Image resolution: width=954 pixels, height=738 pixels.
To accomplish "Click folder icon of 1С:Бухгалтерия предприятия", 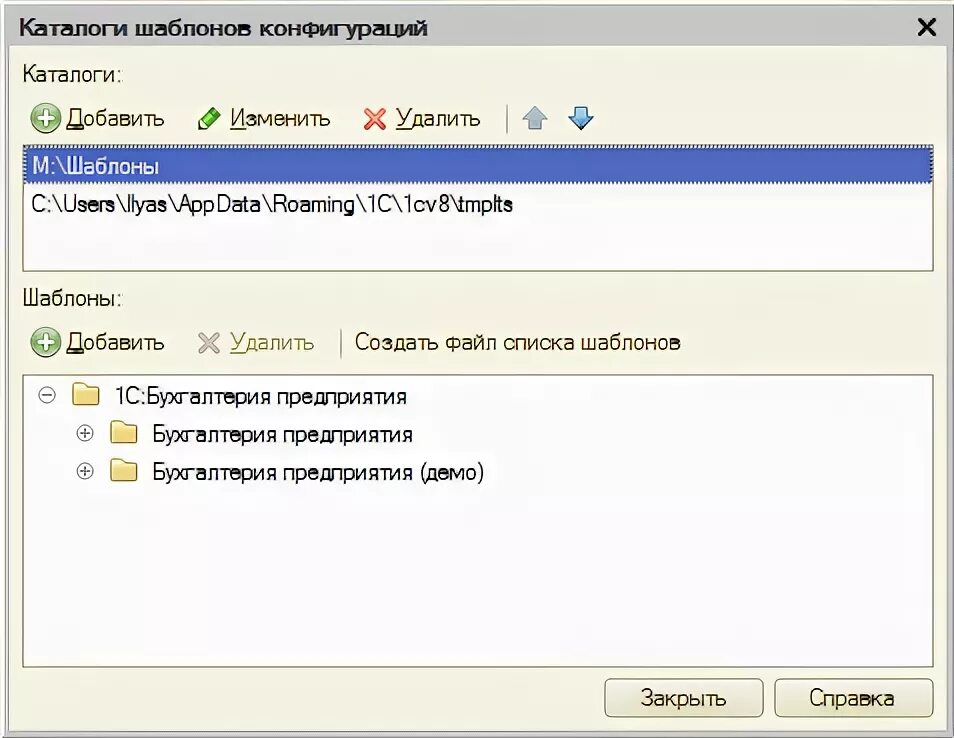I will click(85, 395).
